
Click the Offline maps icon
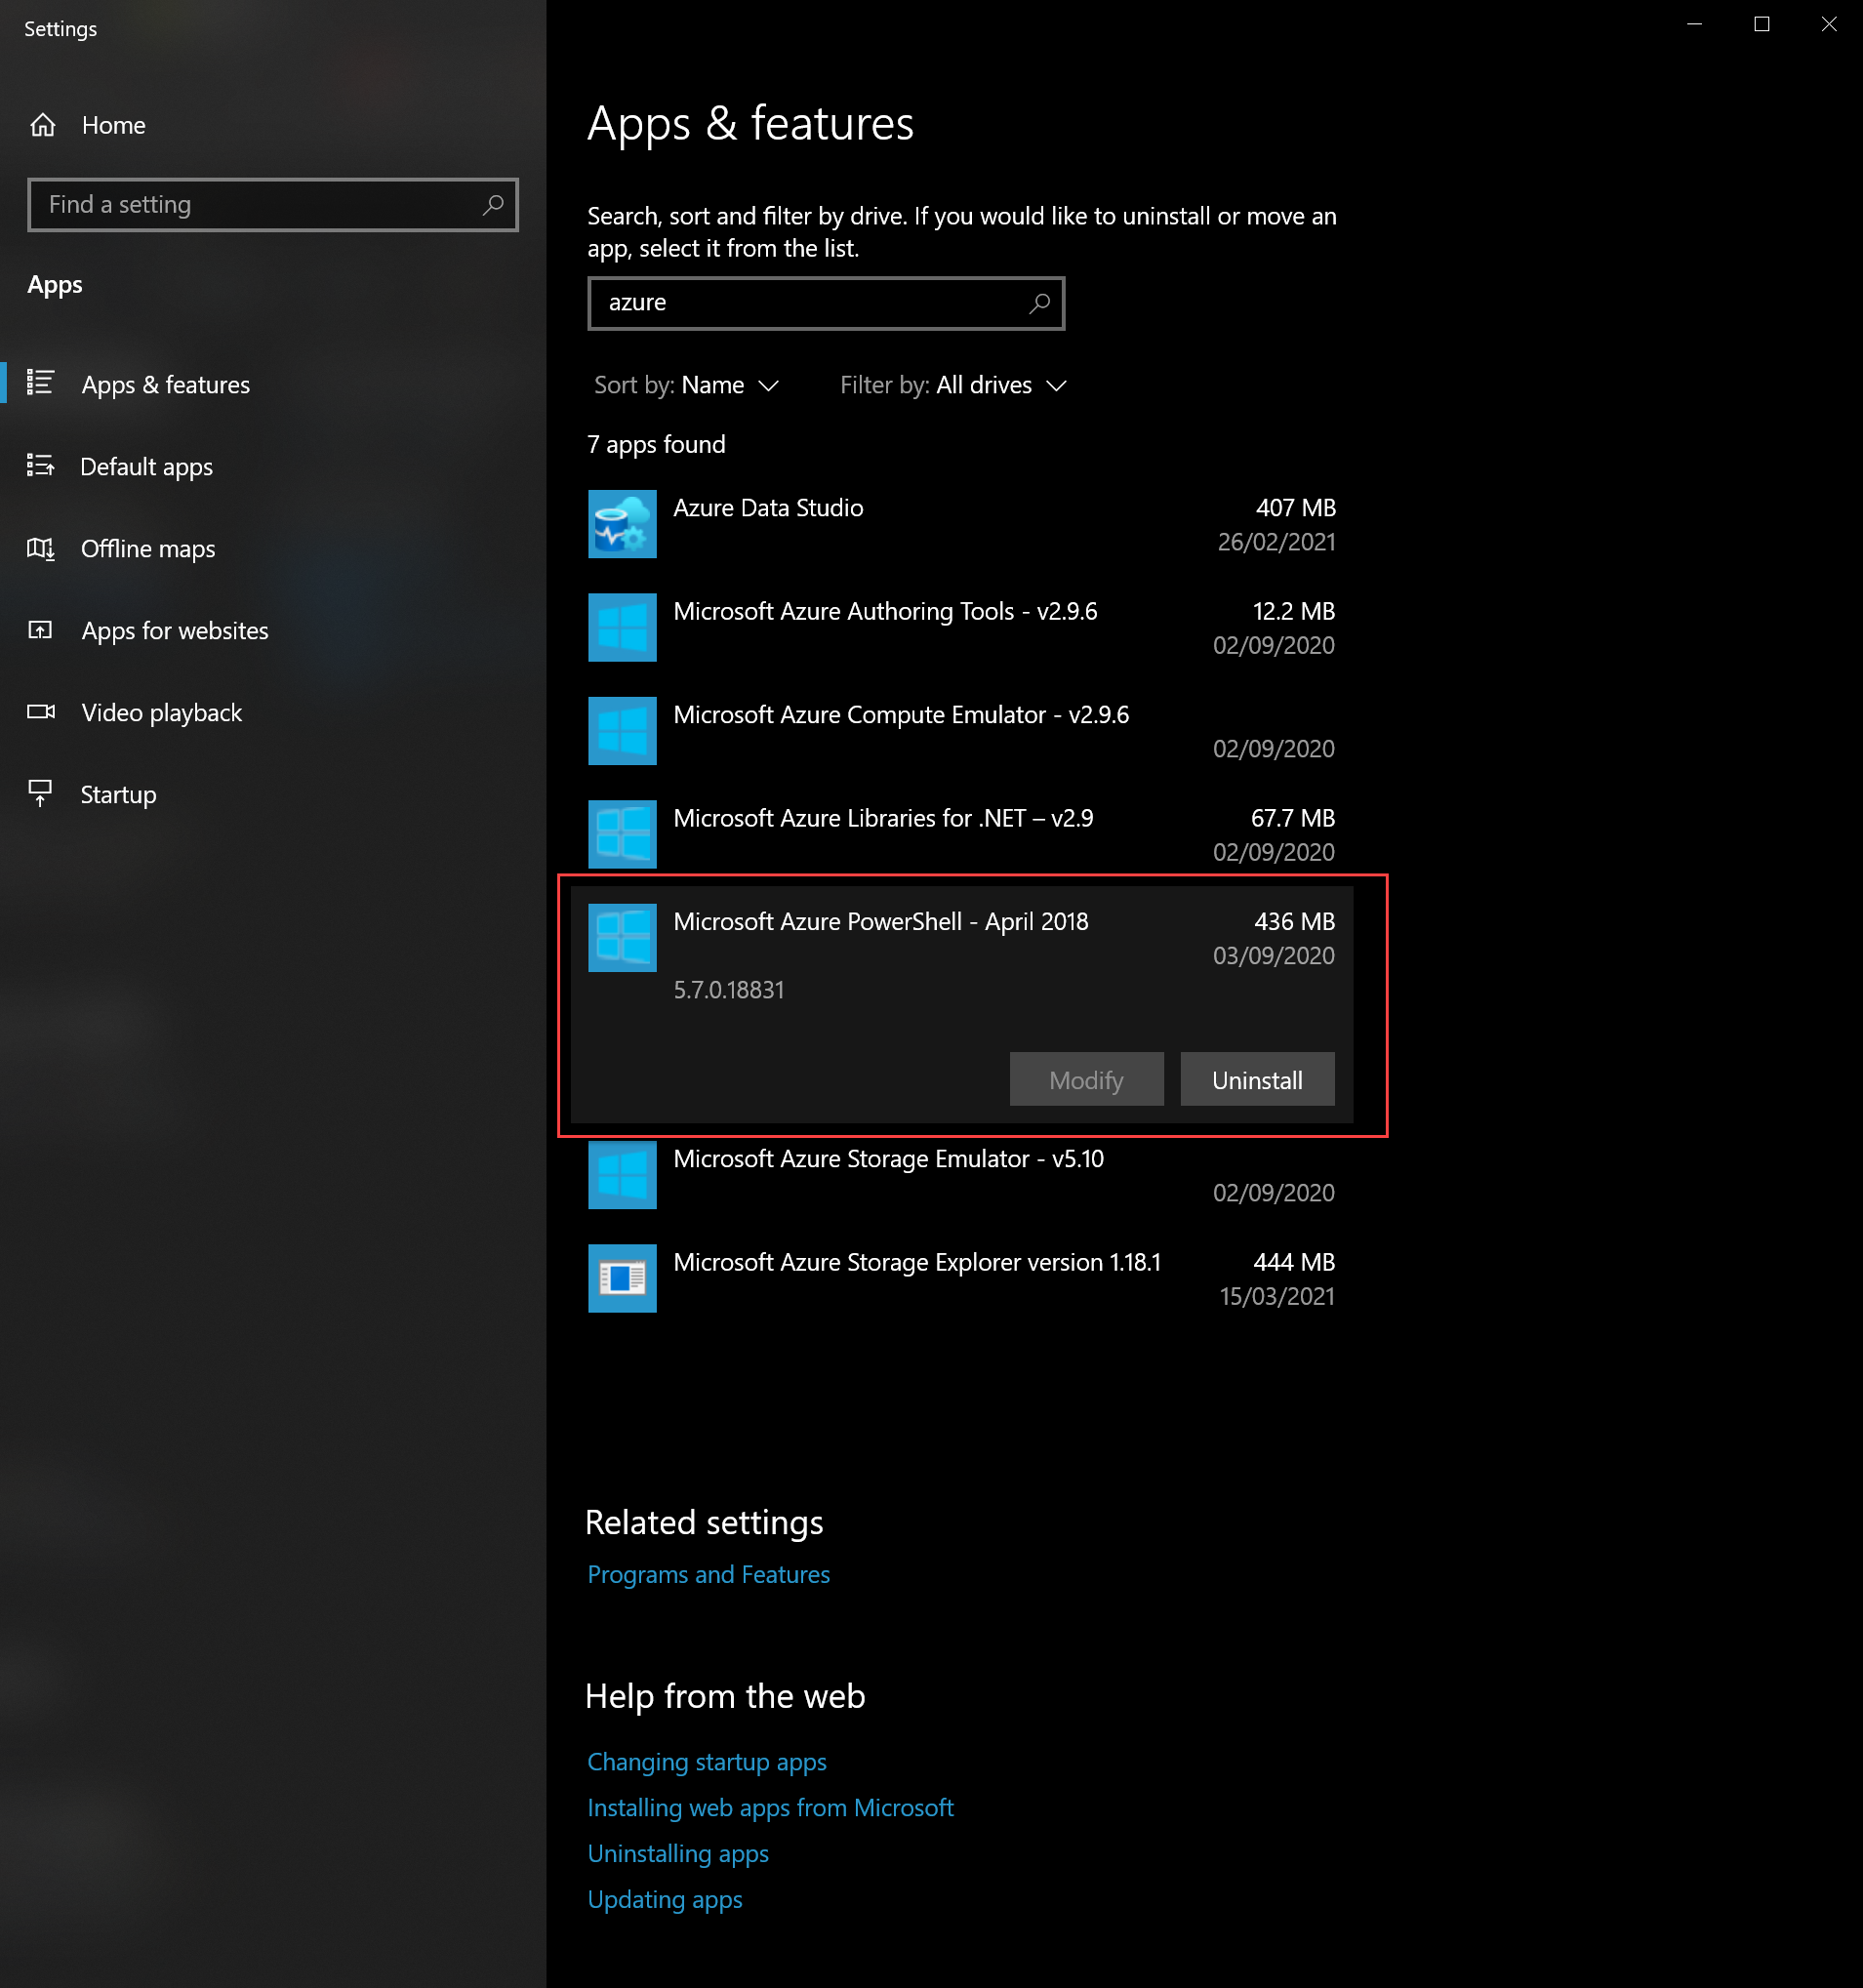pyautogui.click(x=40, y=548)
